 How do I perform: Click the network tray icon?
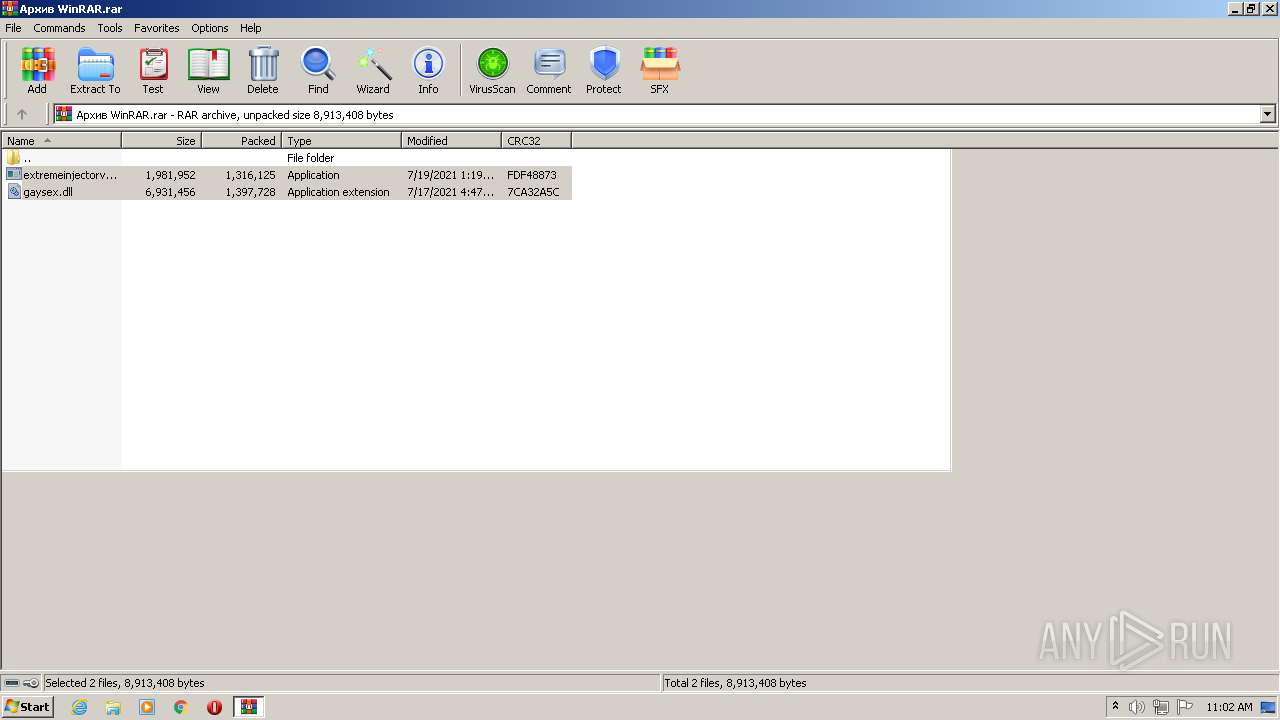click(x=1161, y=707)
